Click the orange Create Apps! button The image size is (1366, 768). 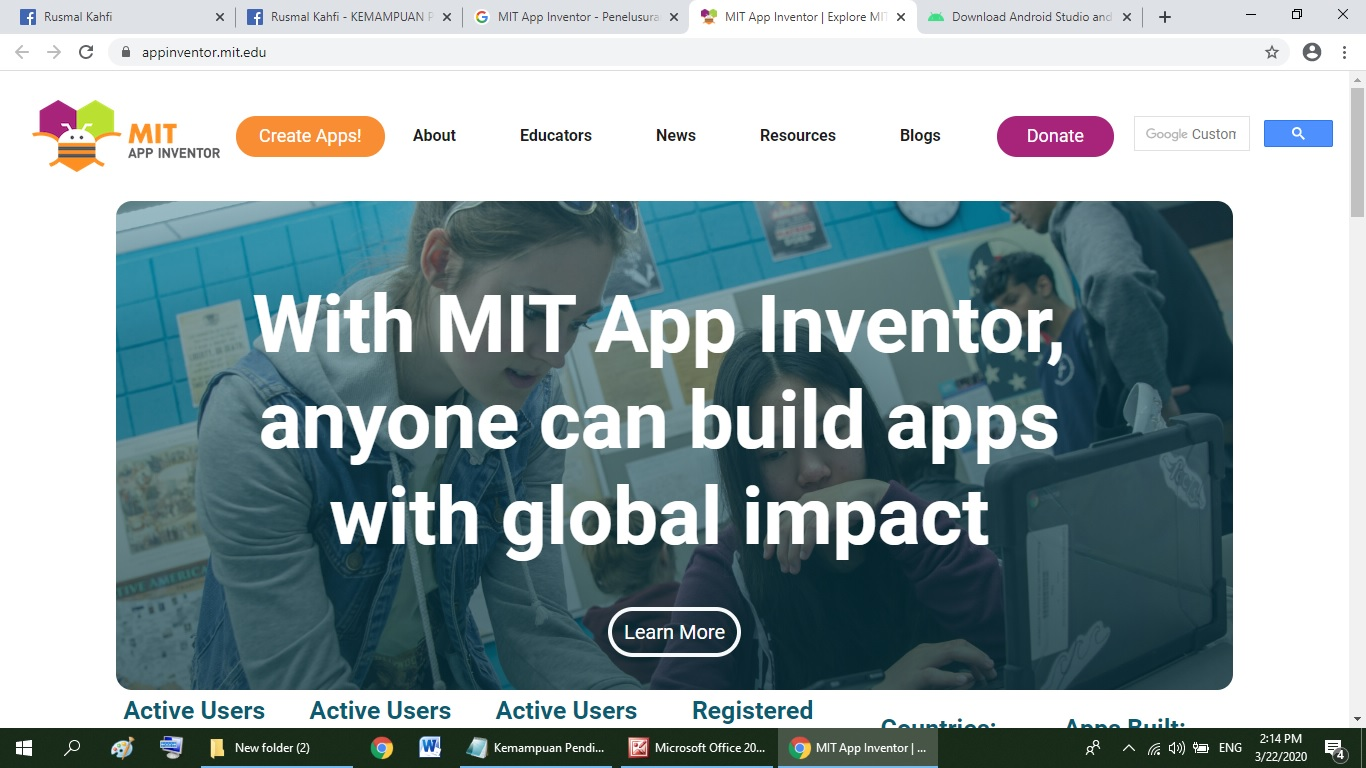tap(310, 136)
